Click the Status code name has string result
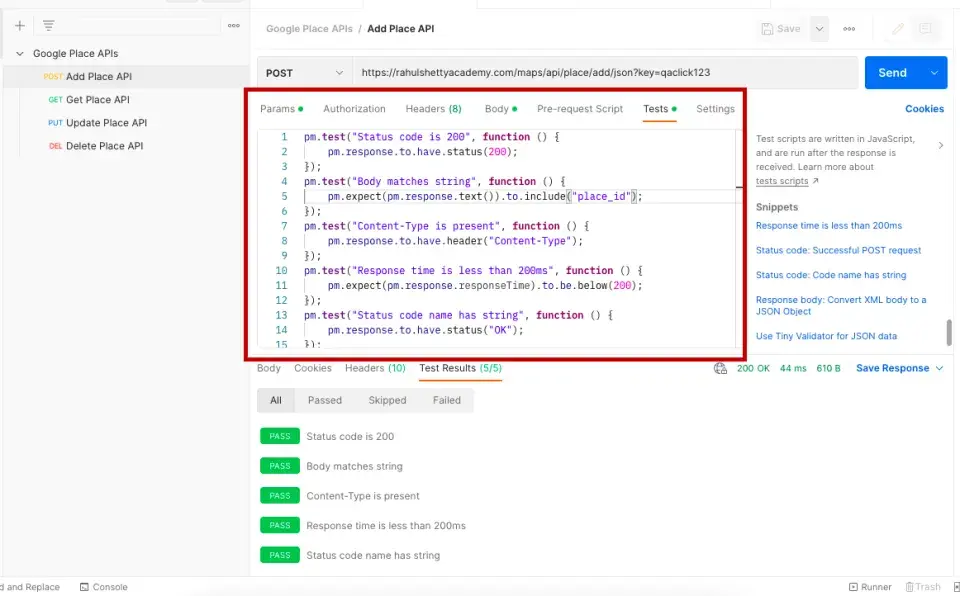The height and width of the screenshot is (596, 960). (x=373, y=556)
